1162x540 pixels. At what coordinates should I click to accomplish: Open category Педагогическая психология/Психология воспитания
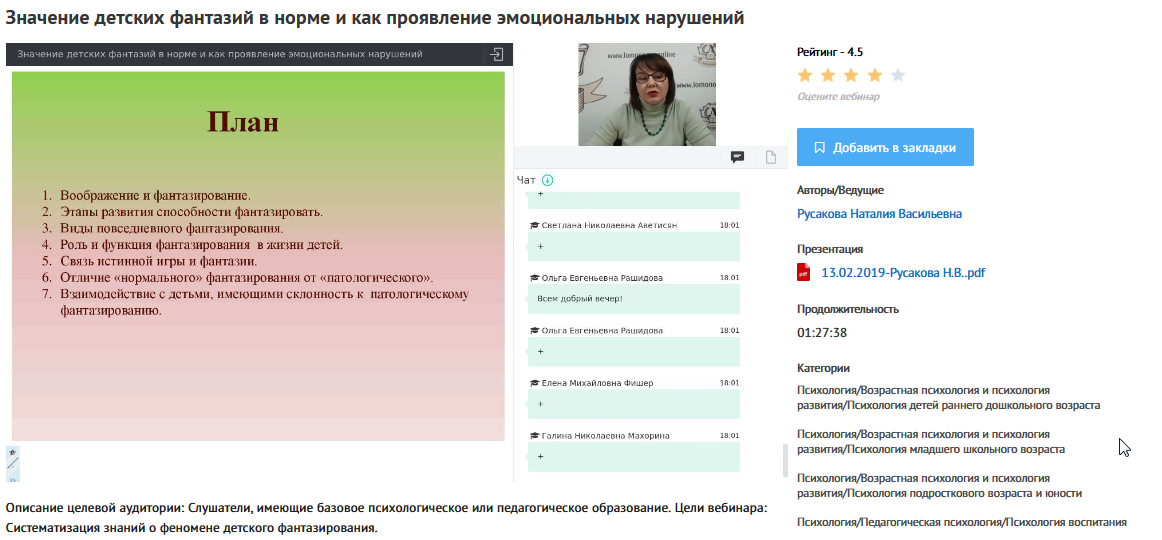(x=961, y=522)
